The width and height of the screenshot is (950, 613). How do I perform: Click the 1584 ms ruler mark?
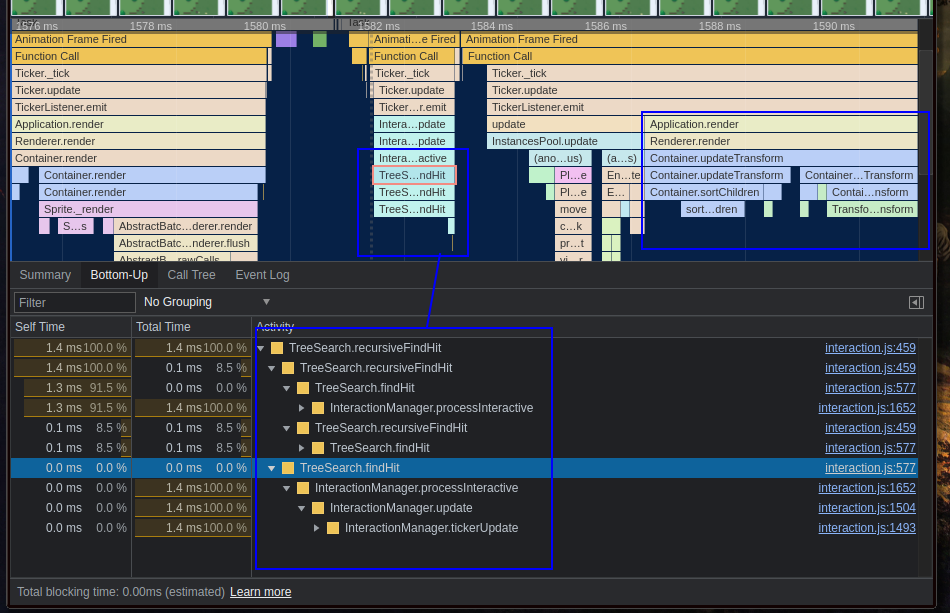click(491, 26)
